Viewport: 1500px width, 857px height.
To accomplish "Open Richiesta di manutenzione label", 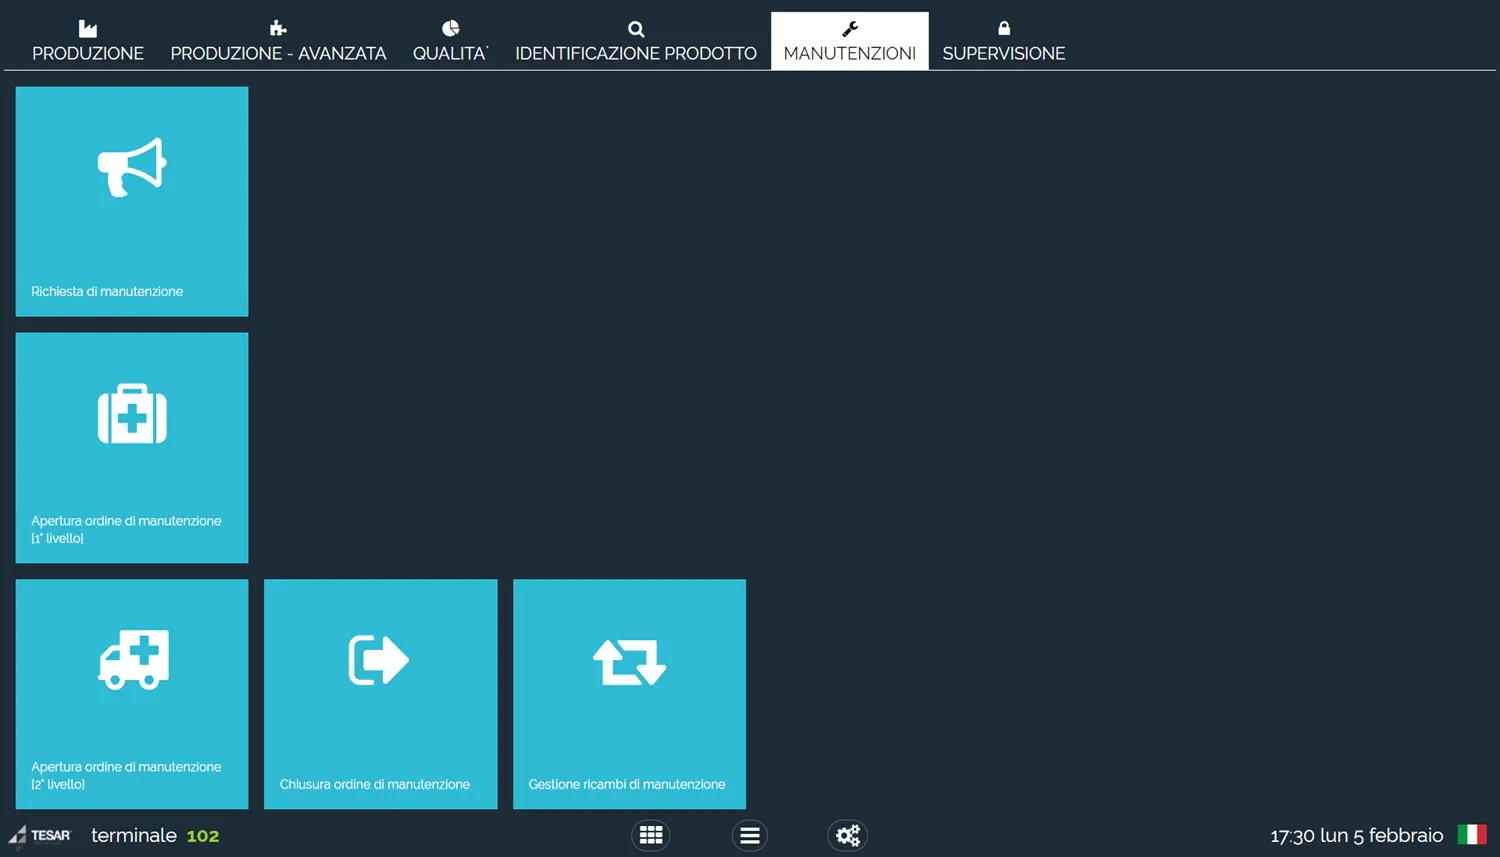I will (x=107, y=291).
